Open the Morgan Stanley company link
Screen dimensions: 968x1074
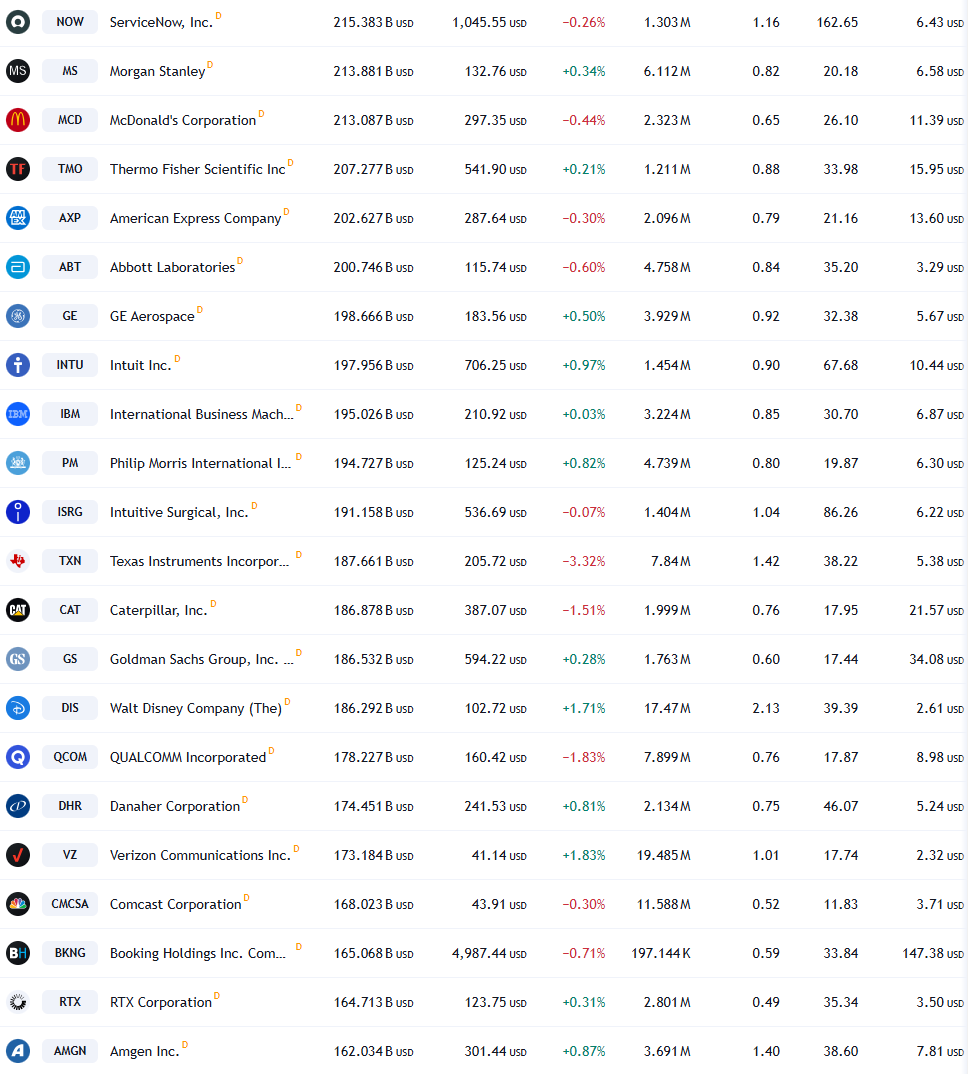[x=158, y=71]
